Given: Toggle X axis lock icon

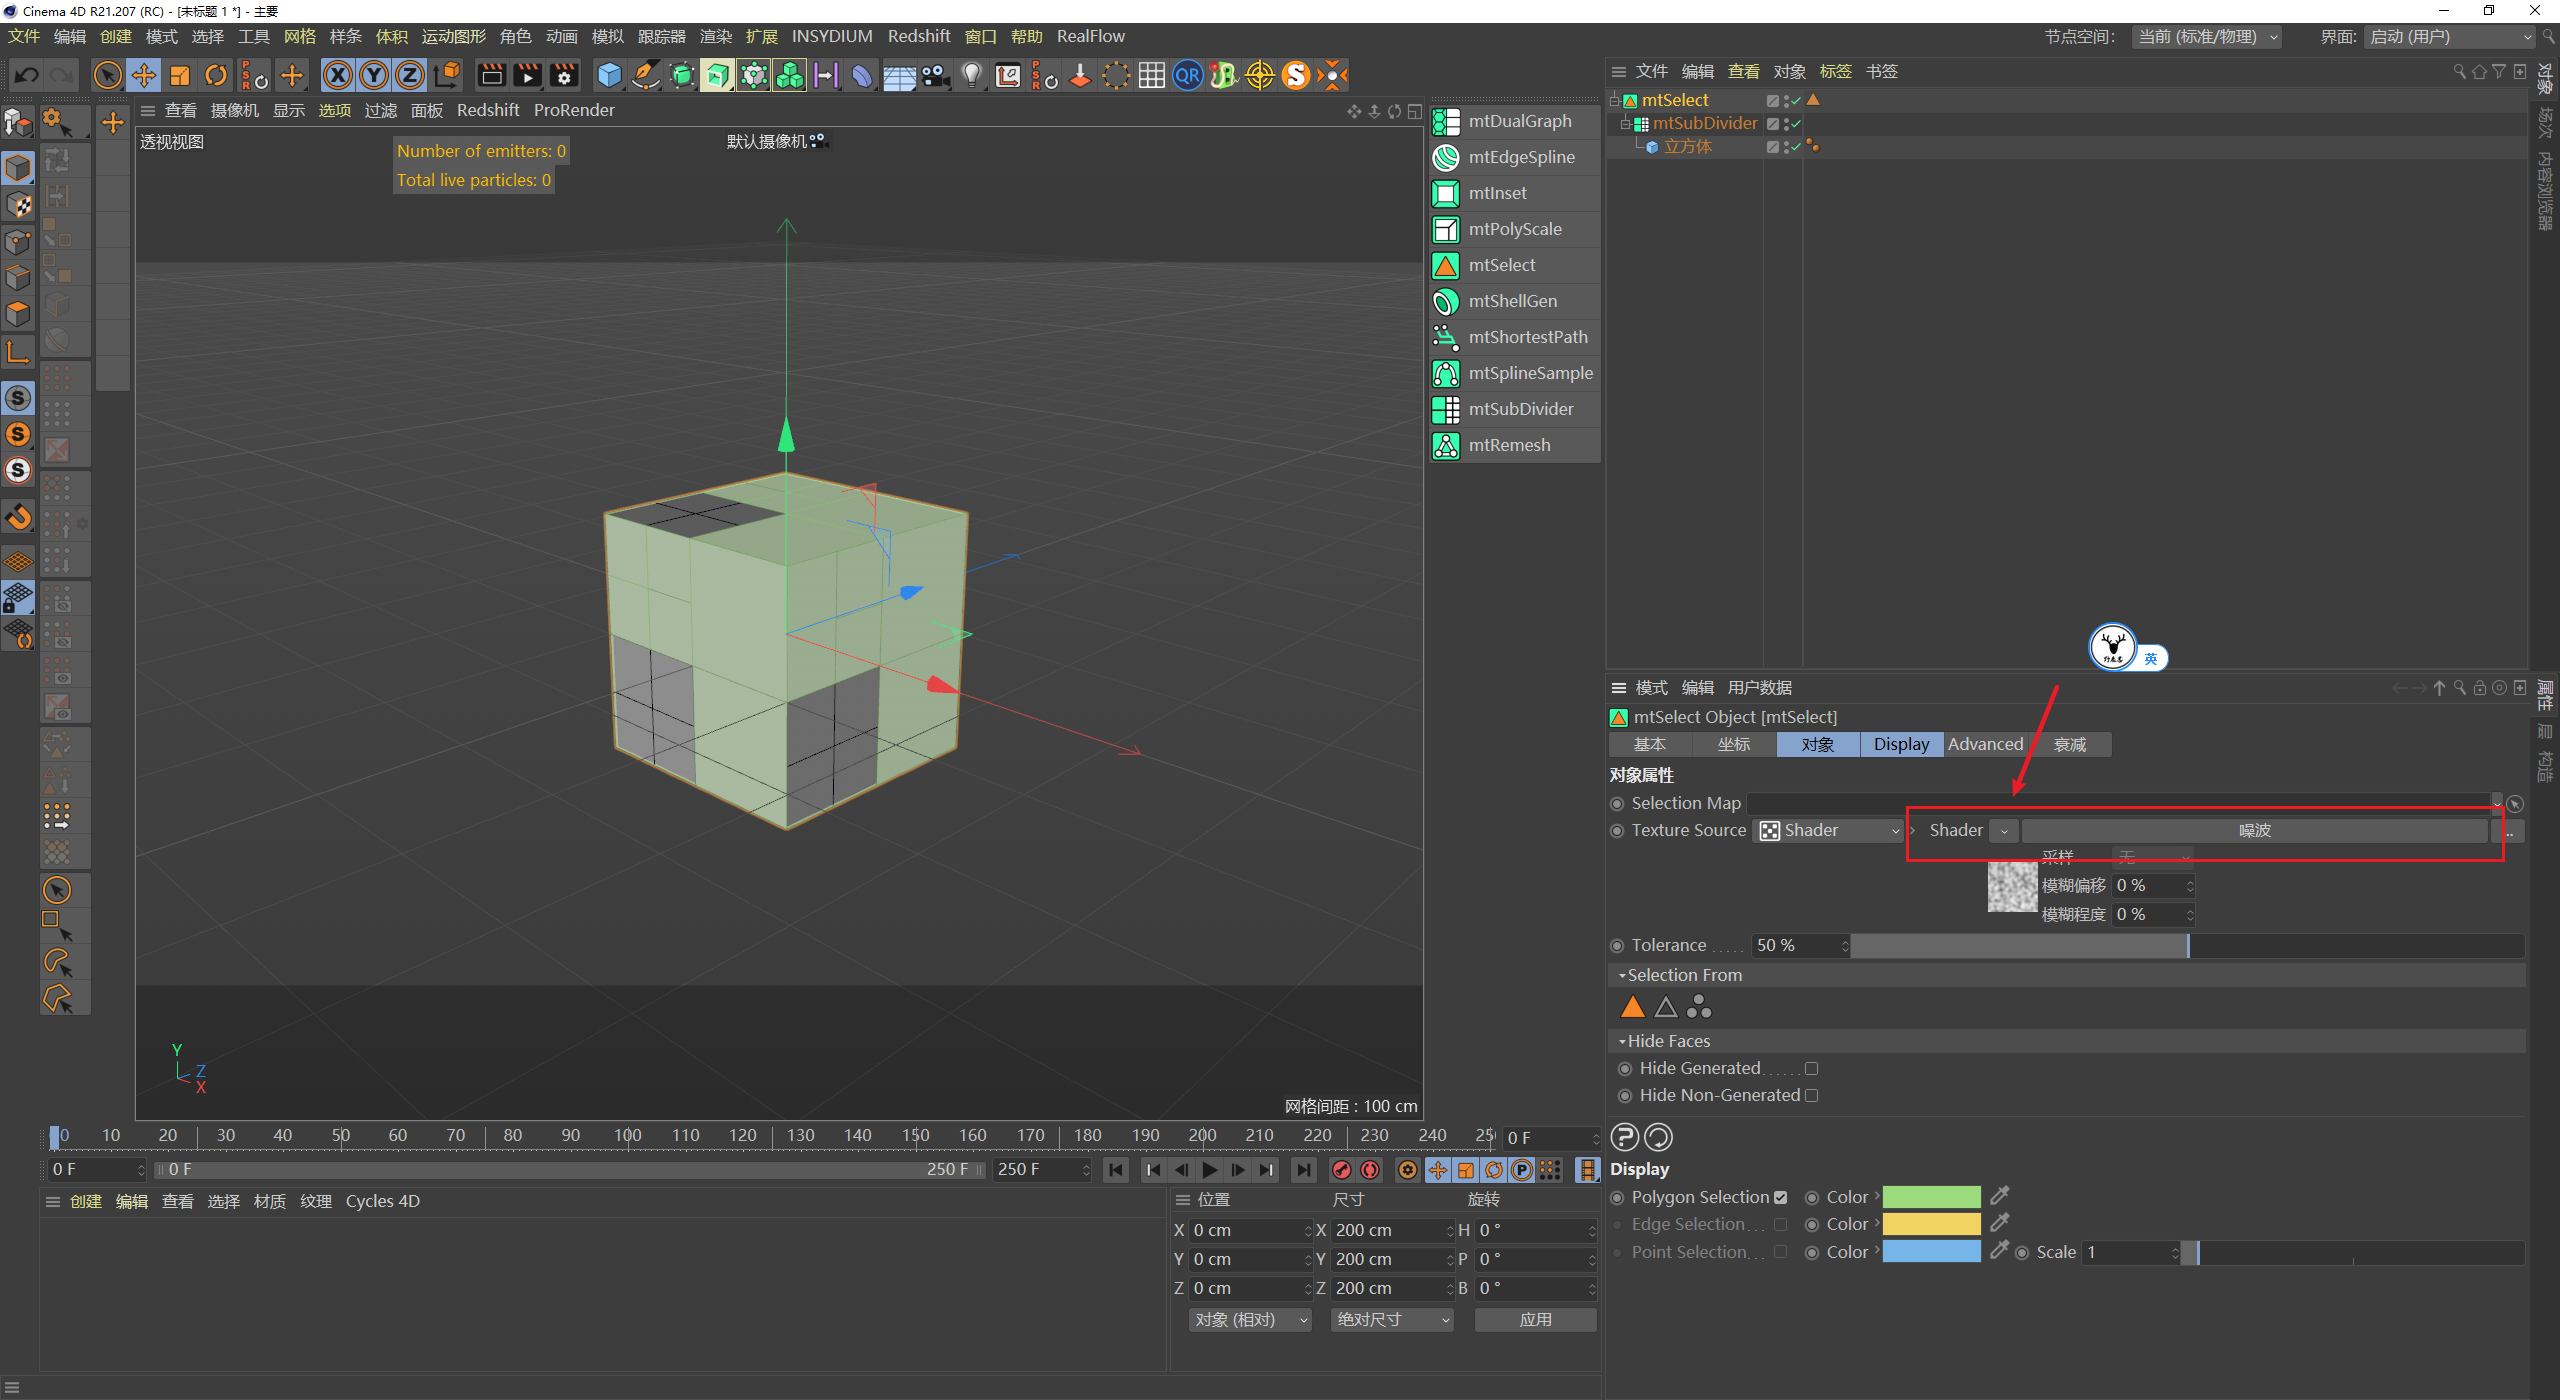Looking at the screenshot, I should (x=338, y=75).
